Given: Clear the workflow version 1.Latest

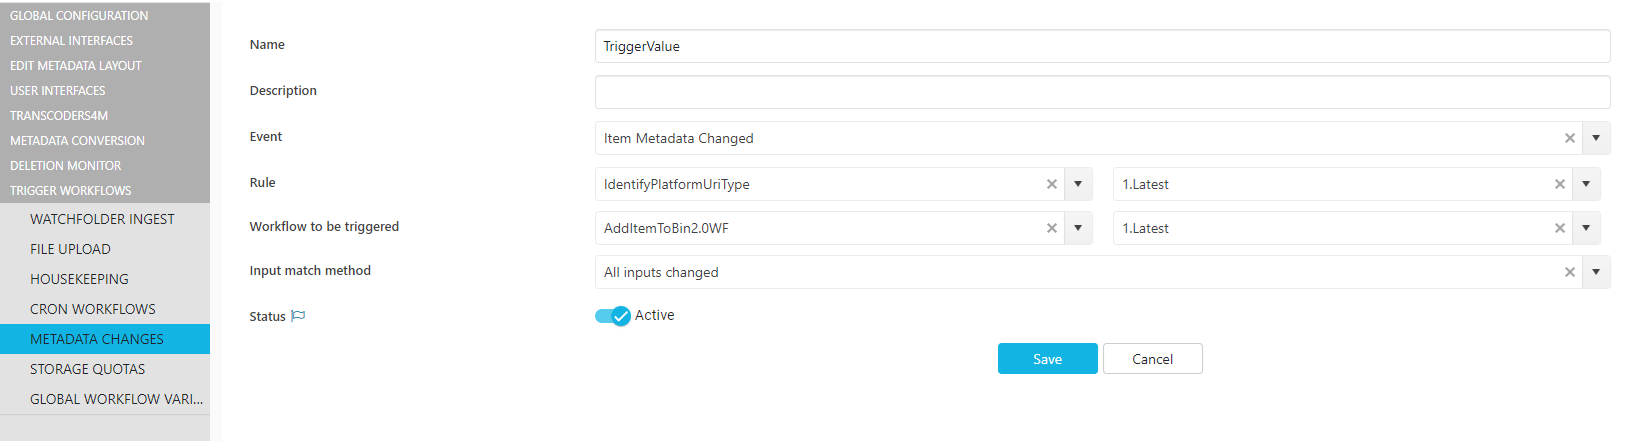Looking at the screenshot, I should (1559, 228).
